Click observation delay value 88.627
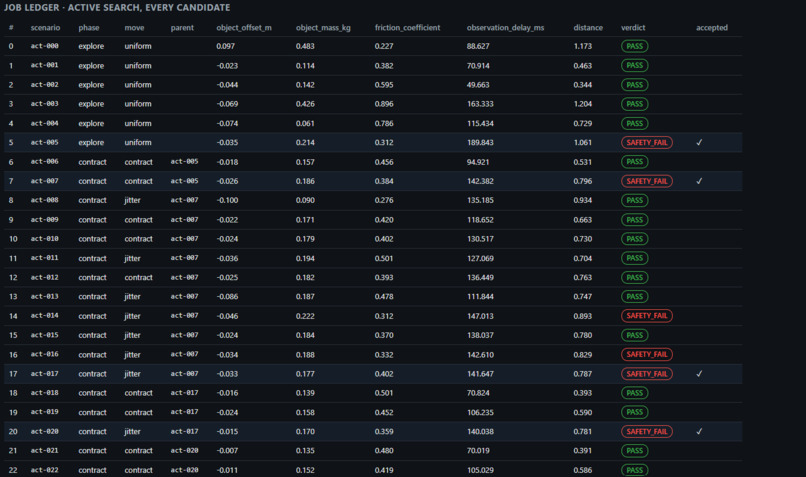Image resolution: width=806 pixels, height=477 pixels. click(x=478, y=46)
